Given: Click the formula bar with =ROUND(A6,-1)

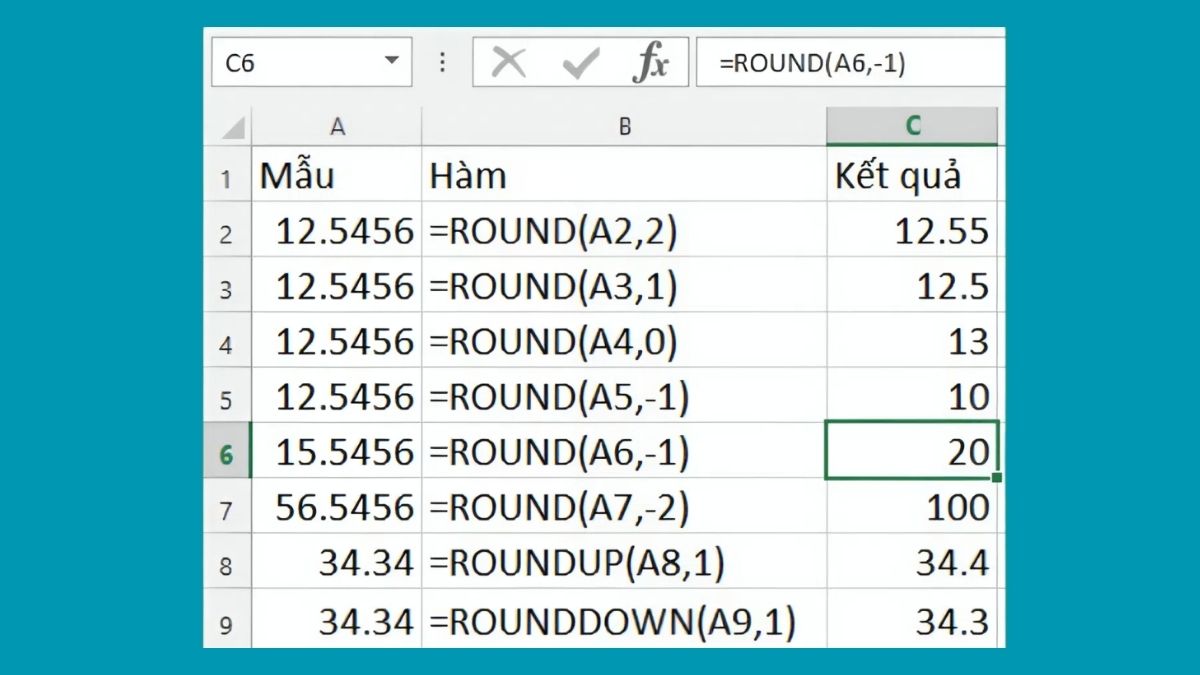Looking at the screenshot, I should 851,62.
